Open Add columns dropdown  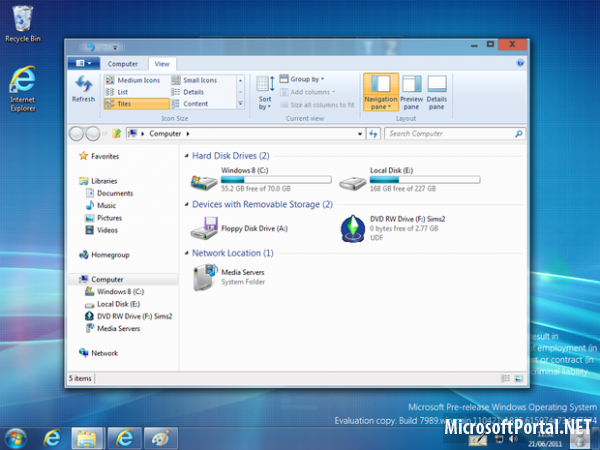(x=308, y=92)
